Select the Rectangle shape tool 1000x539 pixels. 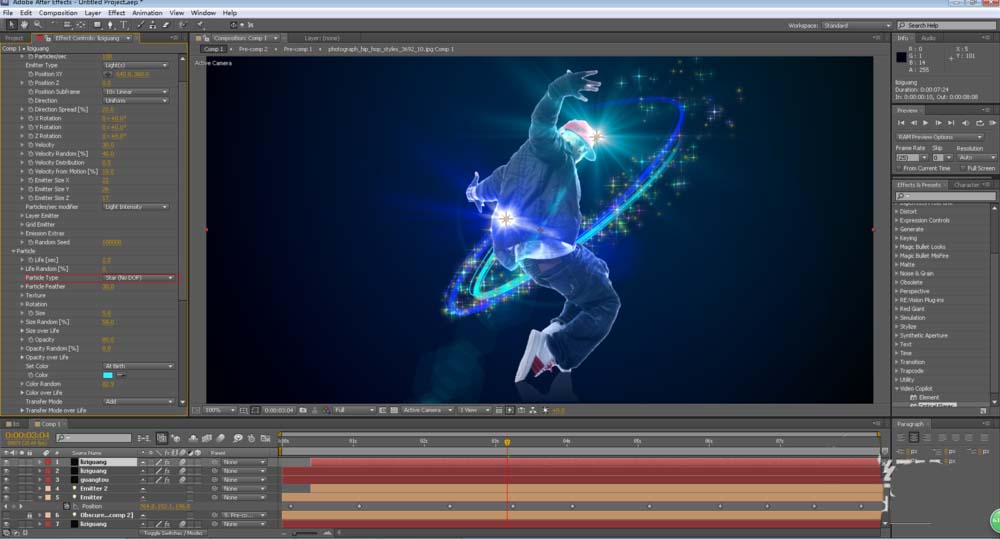pos(97,25)
